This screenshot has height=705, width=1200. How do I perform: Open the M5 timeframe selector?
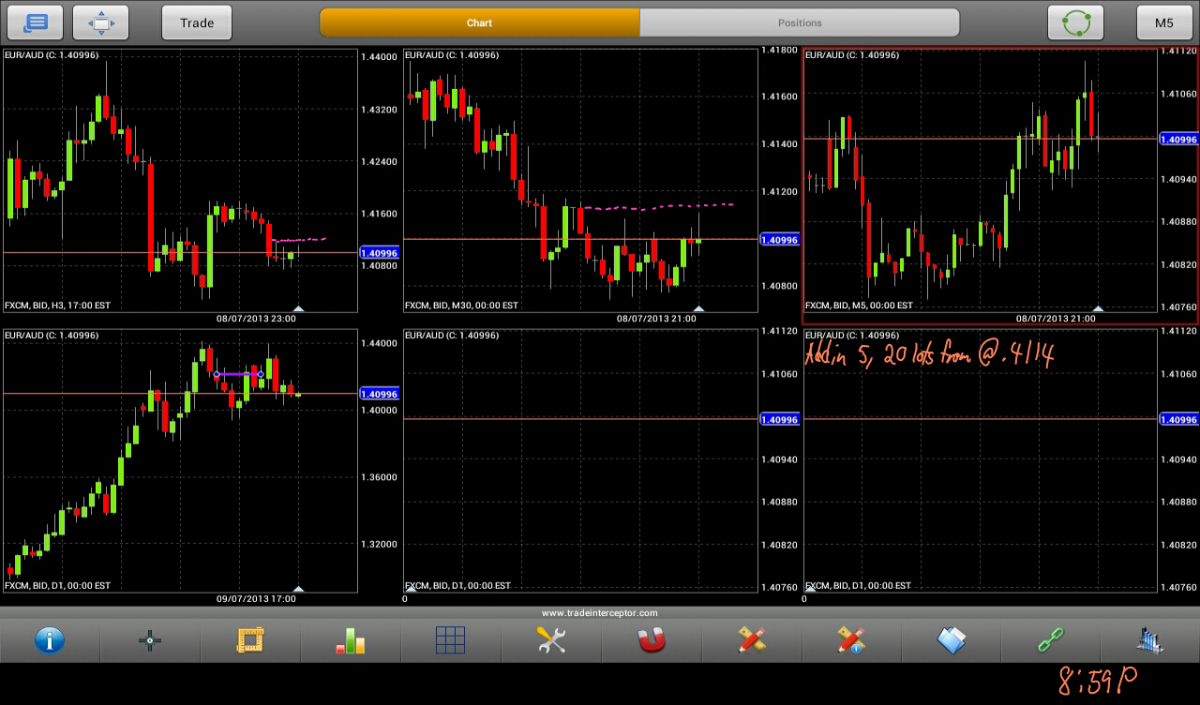[1164, 22]
